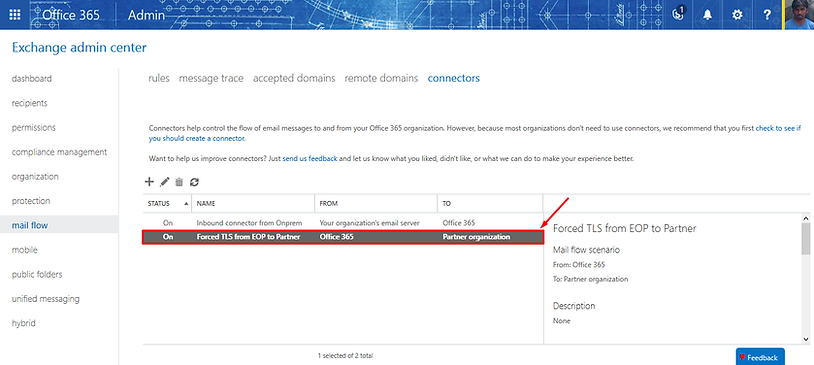The height and width of the screenshot is (365, 814).
Task: Open the send us feedback link
Action: pyautogui.click(x=310, y=158)
